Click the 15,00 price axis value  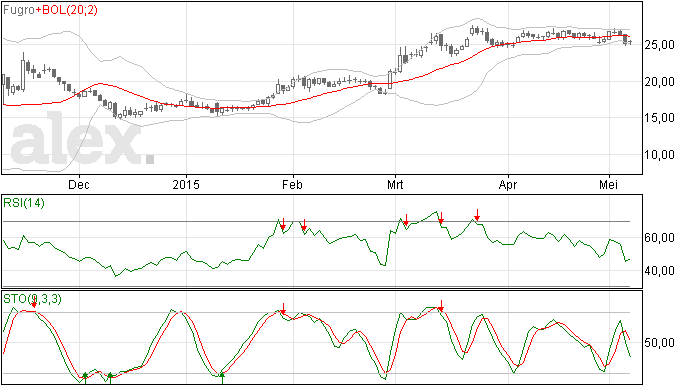(x=659, y=118)
